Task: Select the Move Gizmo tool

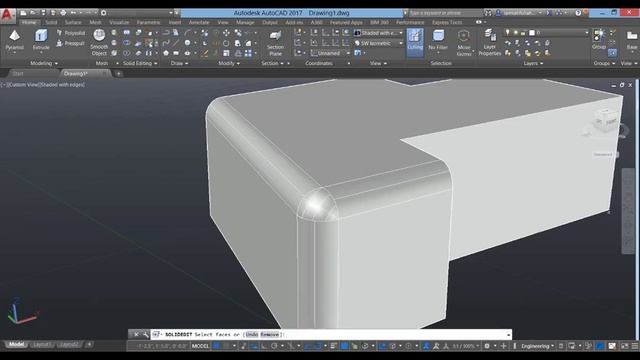Action: pos(464,42)
